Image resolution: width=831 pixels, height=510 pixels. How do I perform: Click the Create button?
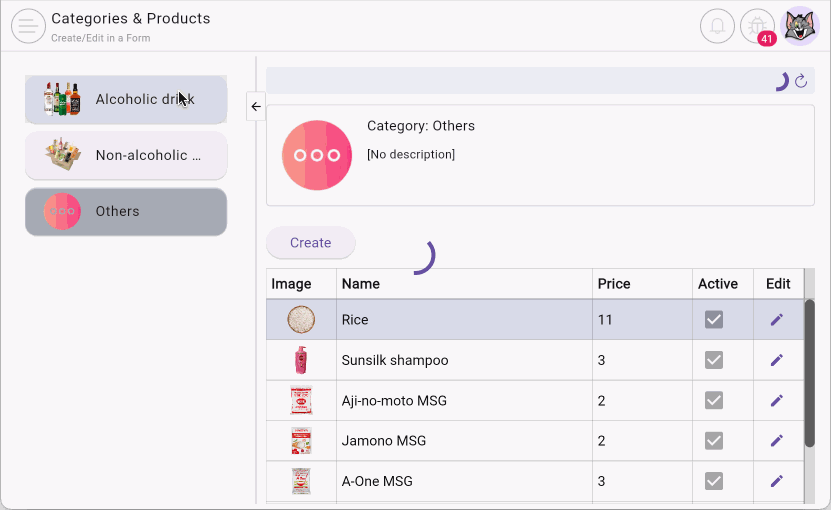(310, 243)
